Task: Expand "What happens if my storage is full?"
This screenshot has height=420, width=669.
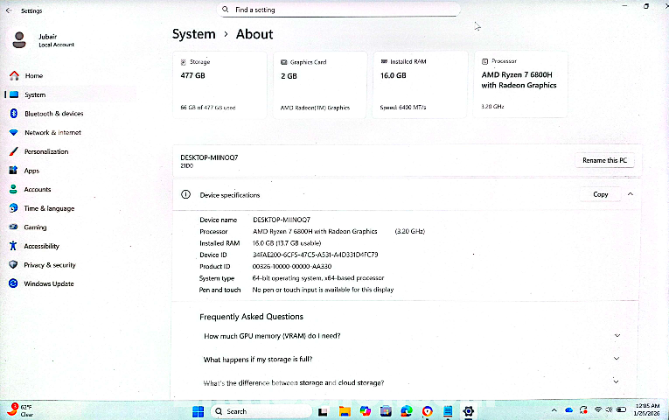Action: coord(616,359)
